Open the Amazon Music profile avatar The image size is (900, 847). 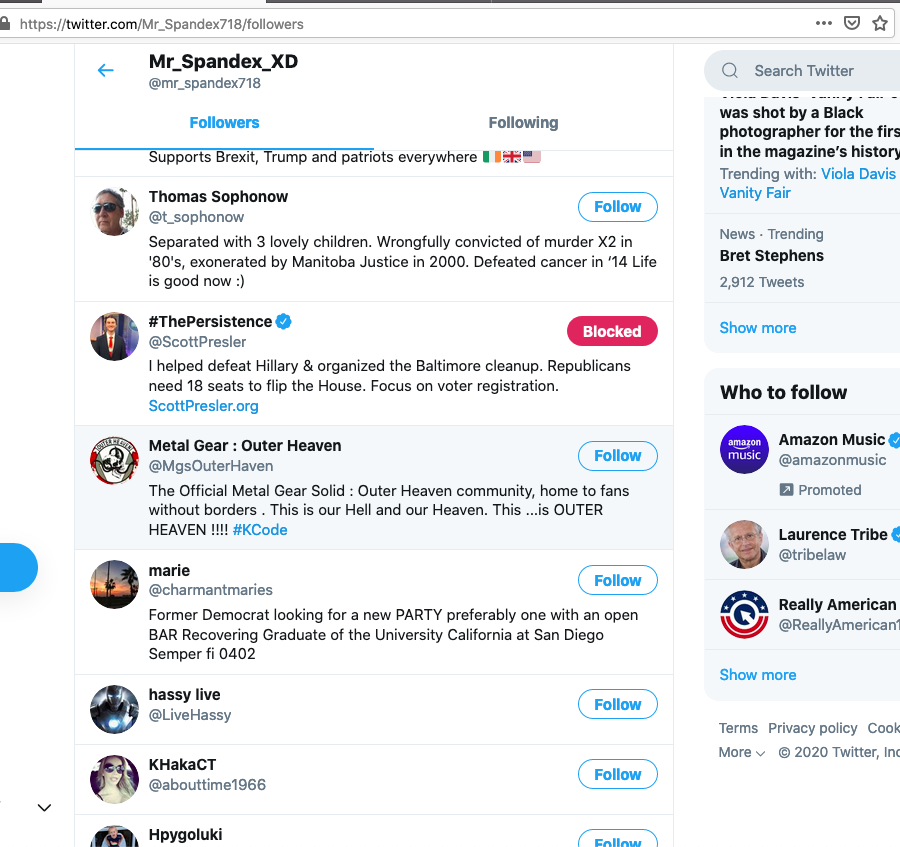744,449
